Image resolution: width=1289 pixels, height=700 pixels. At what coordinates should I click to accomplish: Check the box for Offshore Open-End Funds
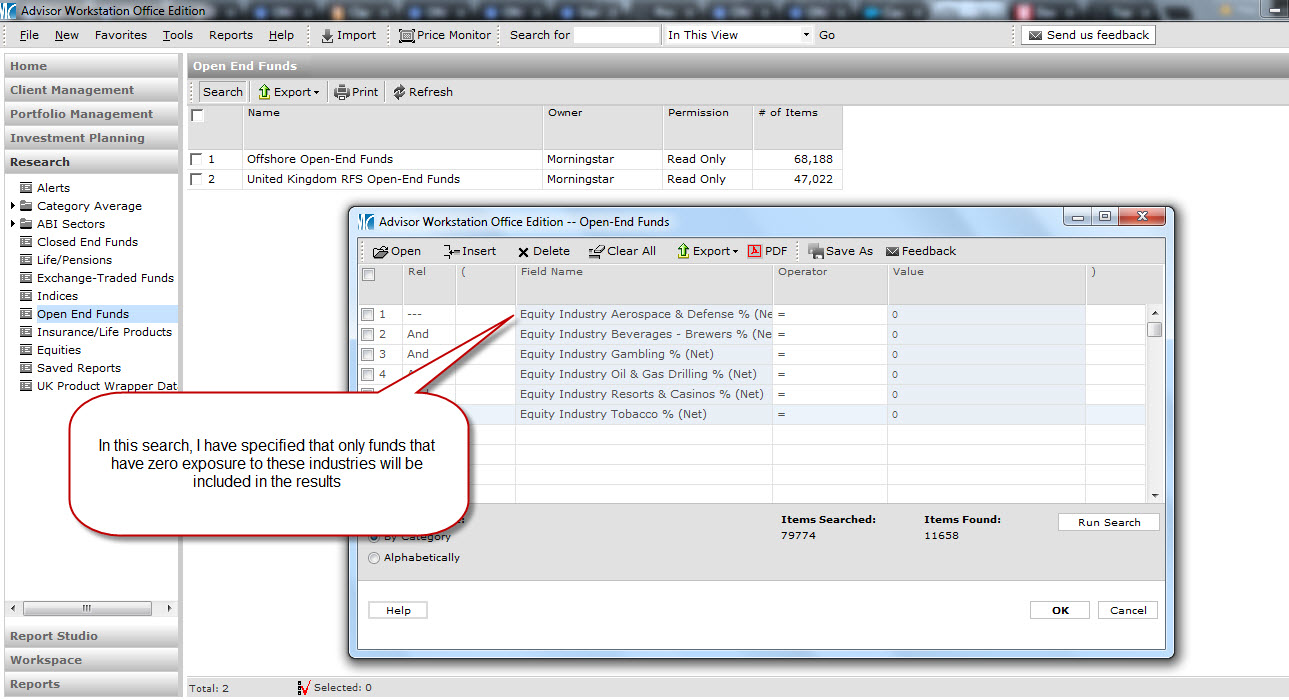pos(196,159)
